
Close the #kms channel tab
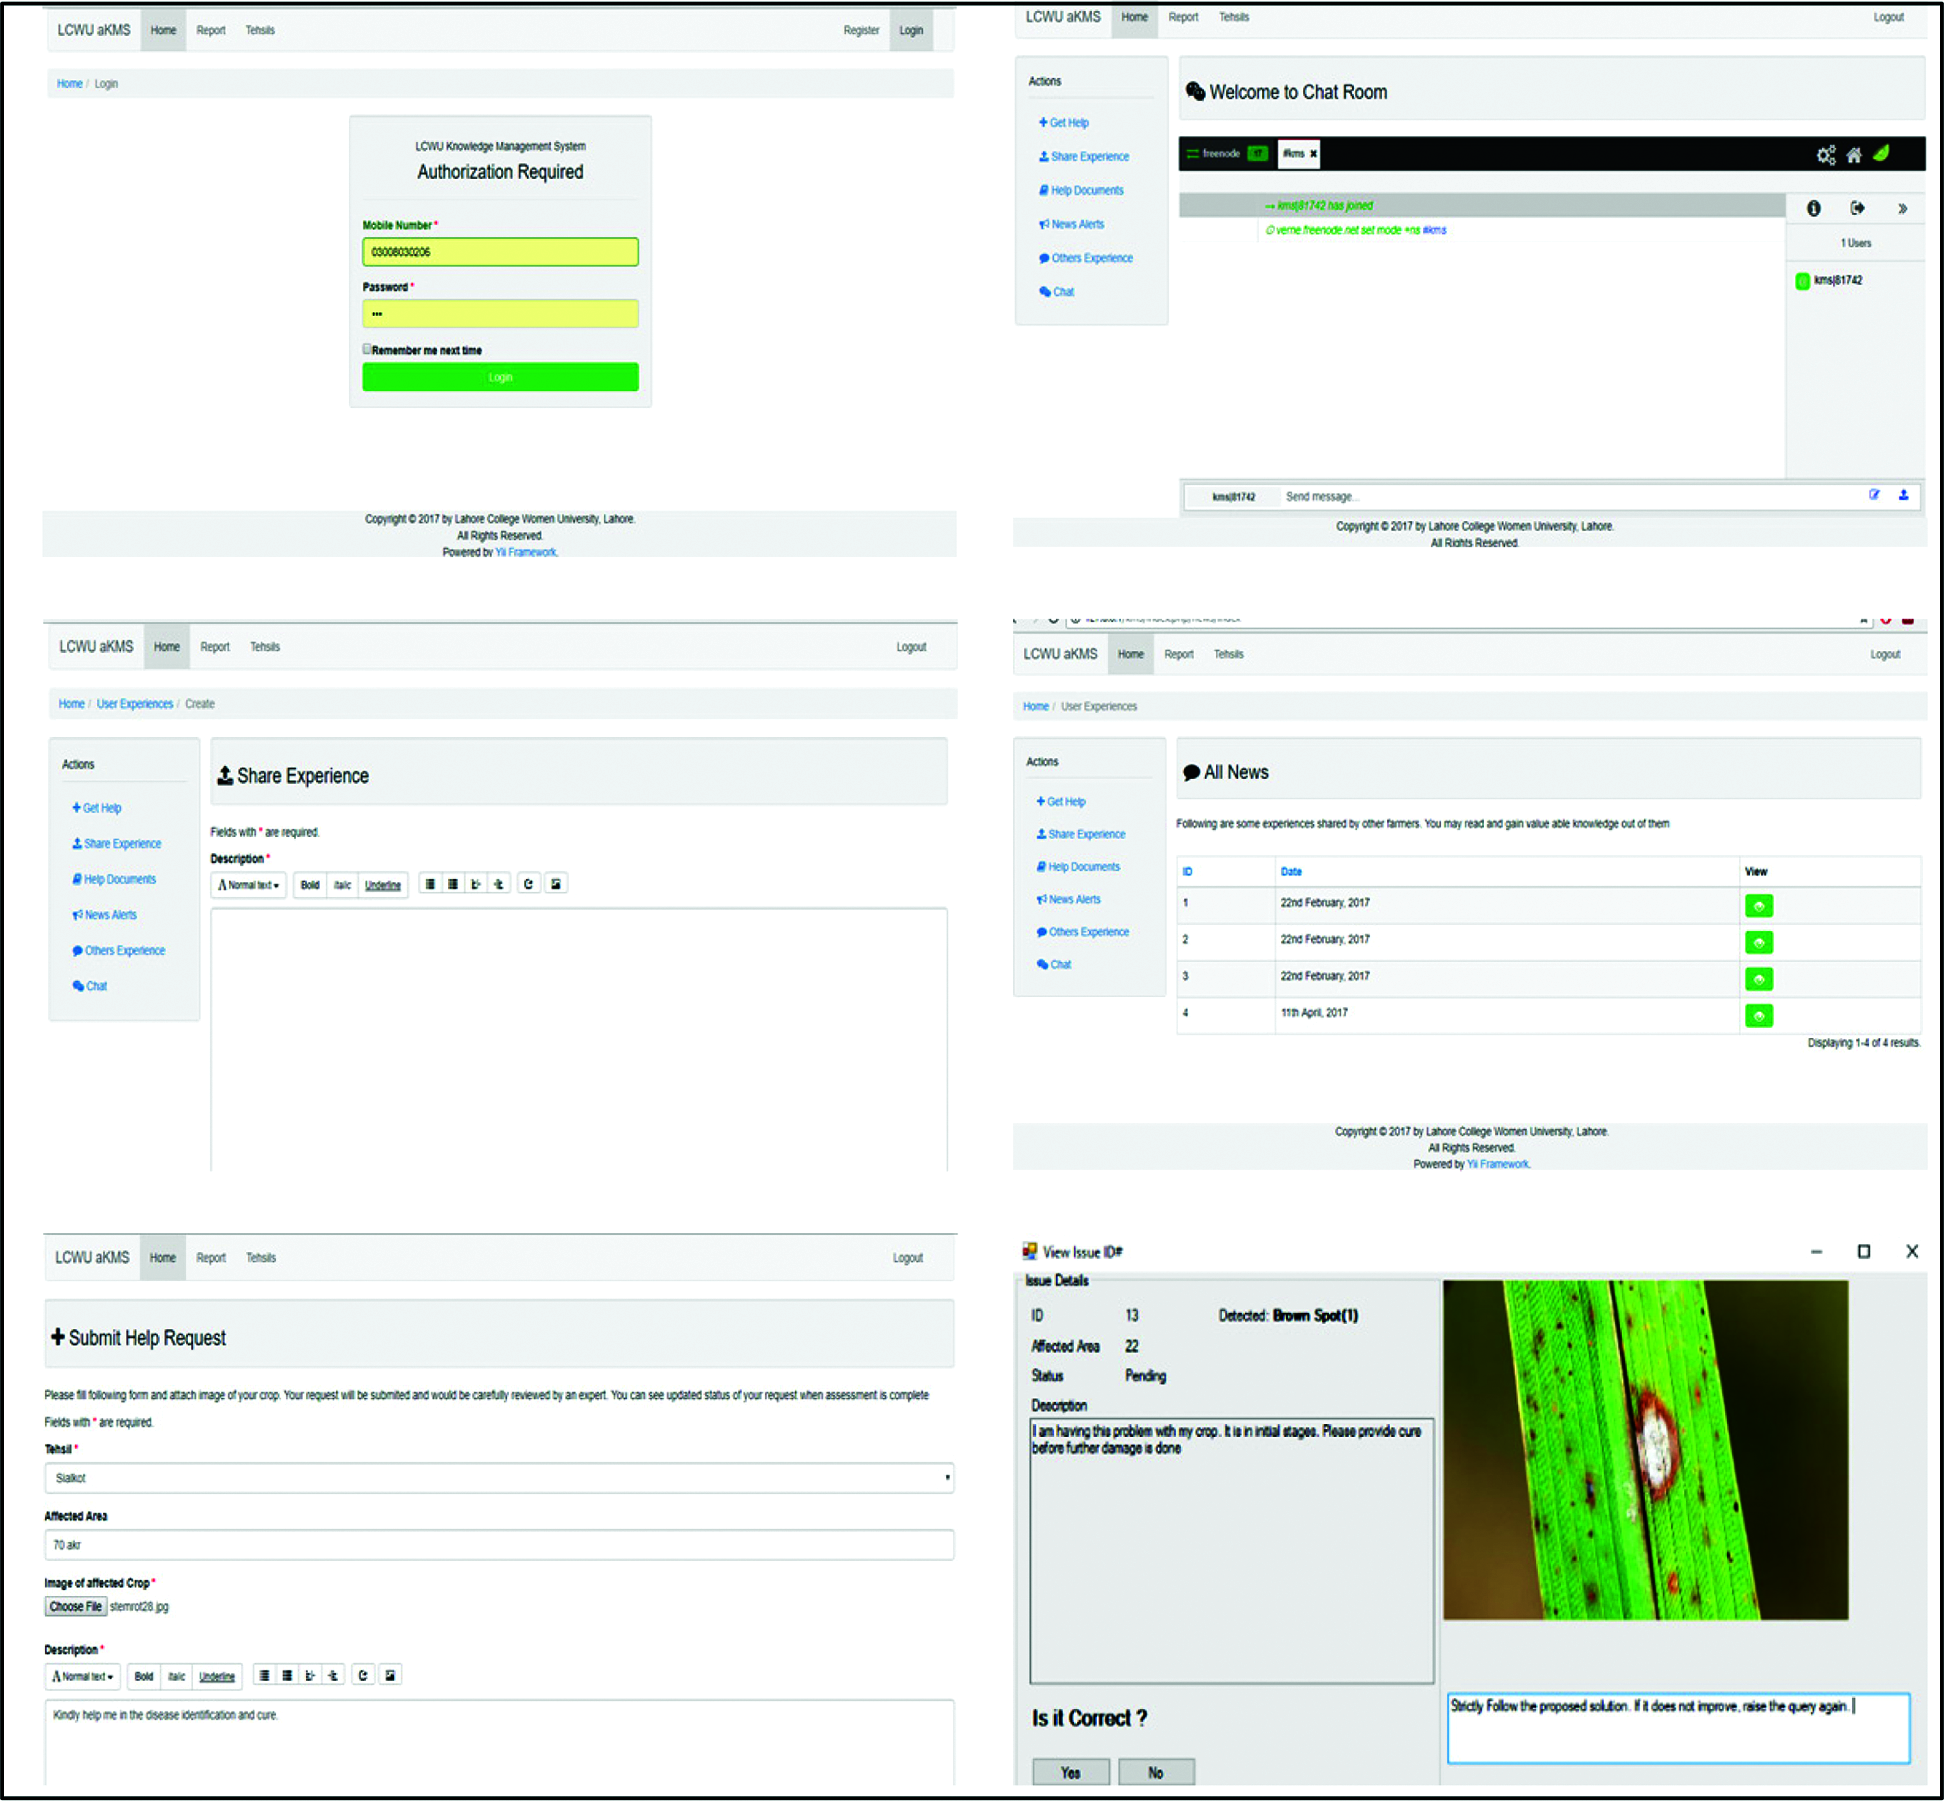(x=1313, y=154)
